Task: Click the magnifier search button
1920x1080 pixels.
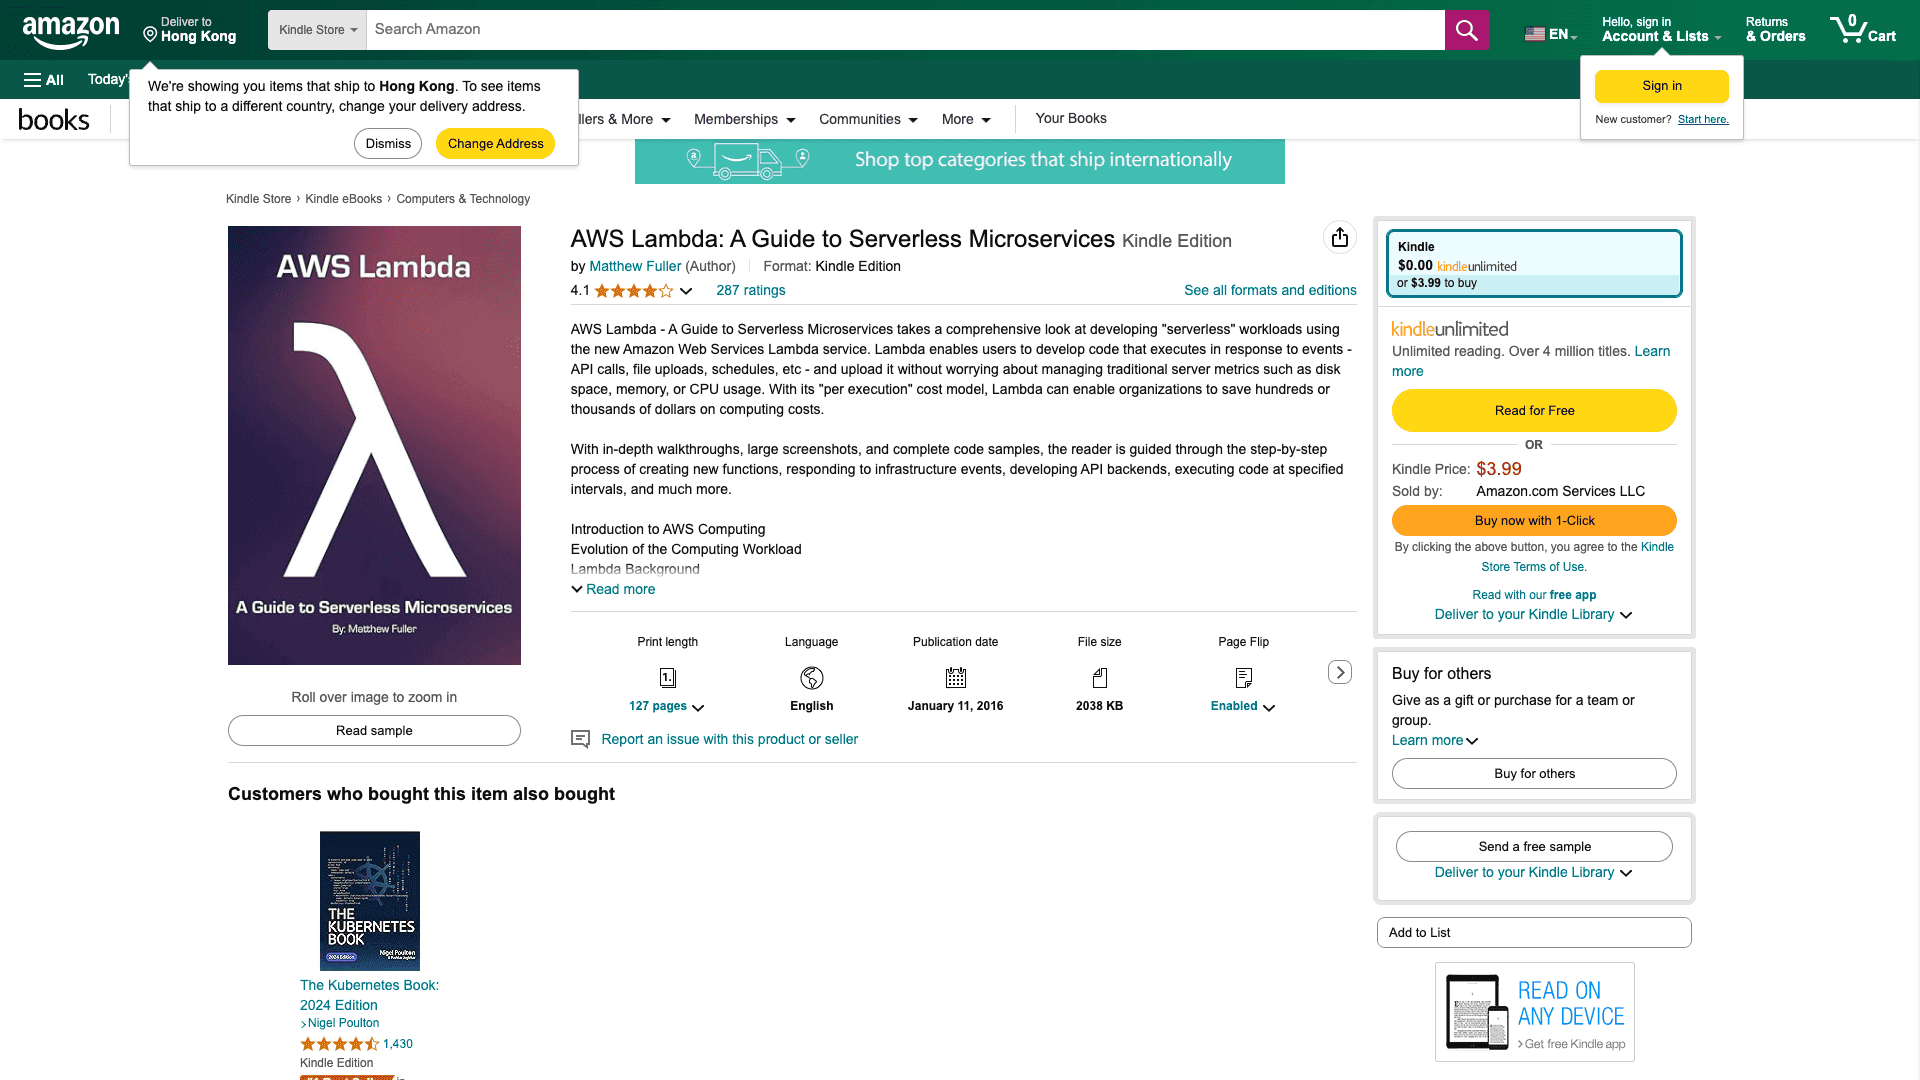Action: pyautogui.click(x=1466, y=30)
